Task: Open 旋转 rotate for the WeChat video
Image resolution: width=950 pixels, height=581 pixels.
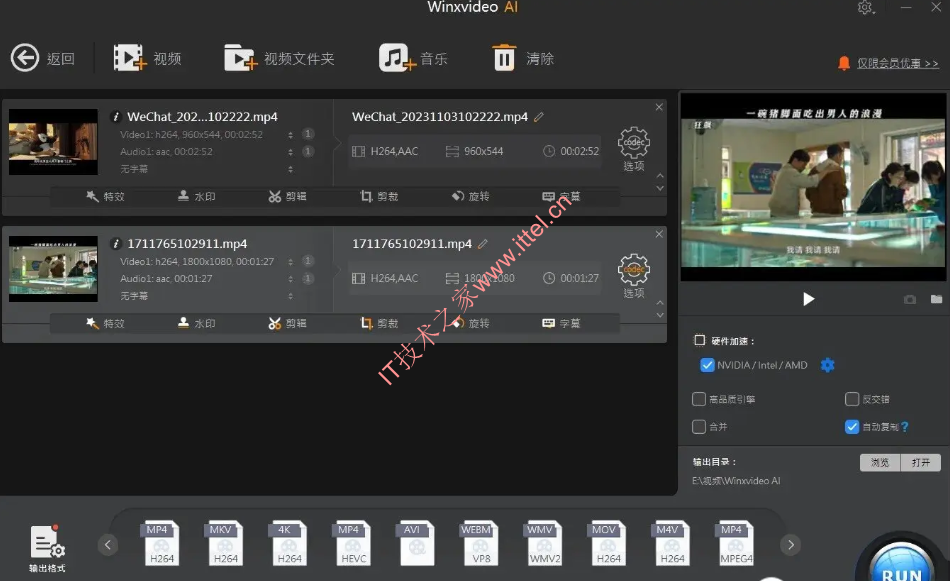Action: point(470,196)
